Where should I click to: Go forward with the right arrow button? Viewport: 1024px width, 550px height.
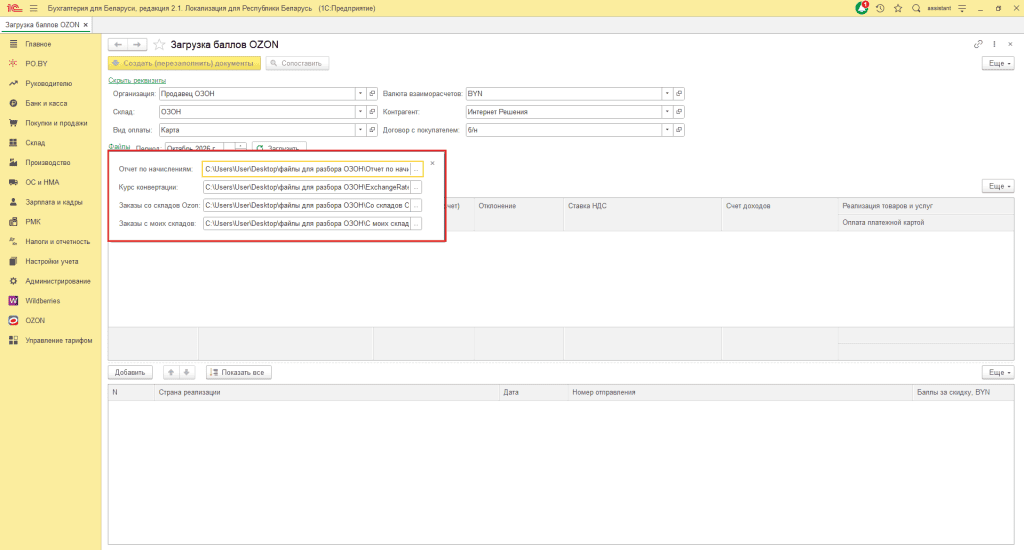136,44
